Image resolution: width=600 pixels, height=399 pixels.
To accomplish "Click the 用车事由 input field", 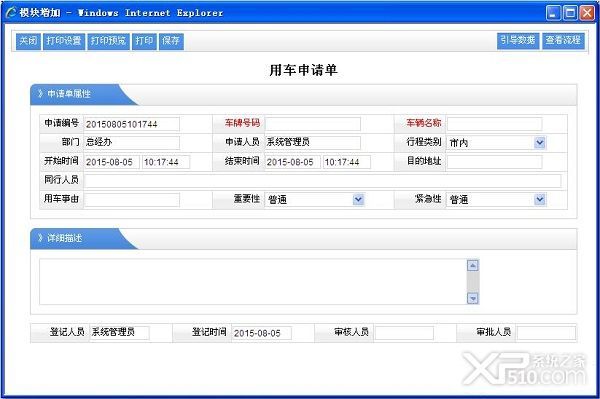I will coord(132,200).
